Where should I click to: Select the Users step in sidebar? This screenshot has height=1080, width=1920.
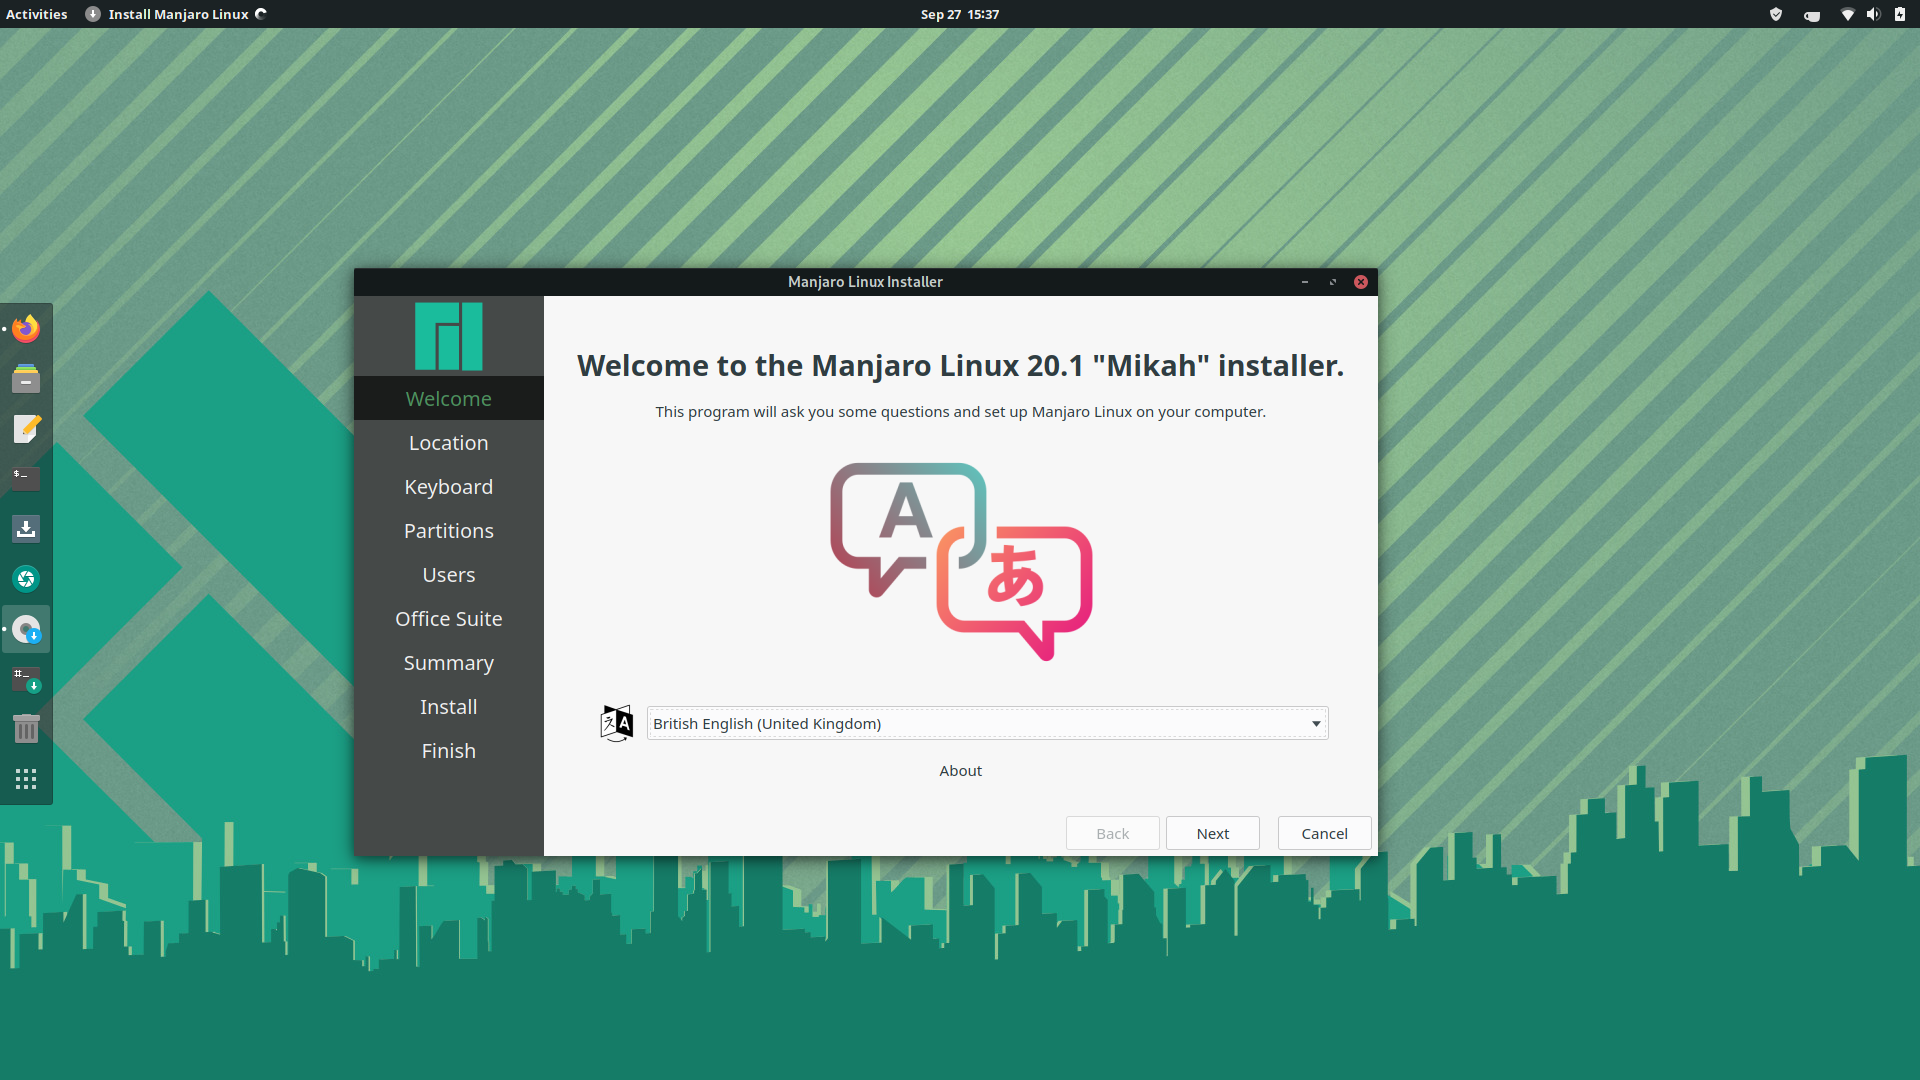pyautogui.click(x=449, y=574)
